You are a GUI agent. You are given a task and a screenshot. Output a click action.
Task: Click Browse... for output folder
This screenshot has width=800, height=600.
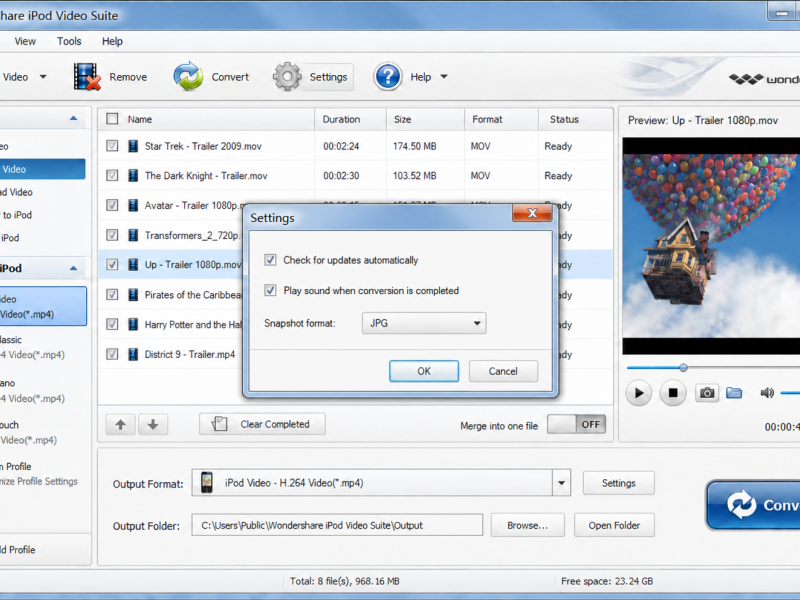tap(528, 526)
